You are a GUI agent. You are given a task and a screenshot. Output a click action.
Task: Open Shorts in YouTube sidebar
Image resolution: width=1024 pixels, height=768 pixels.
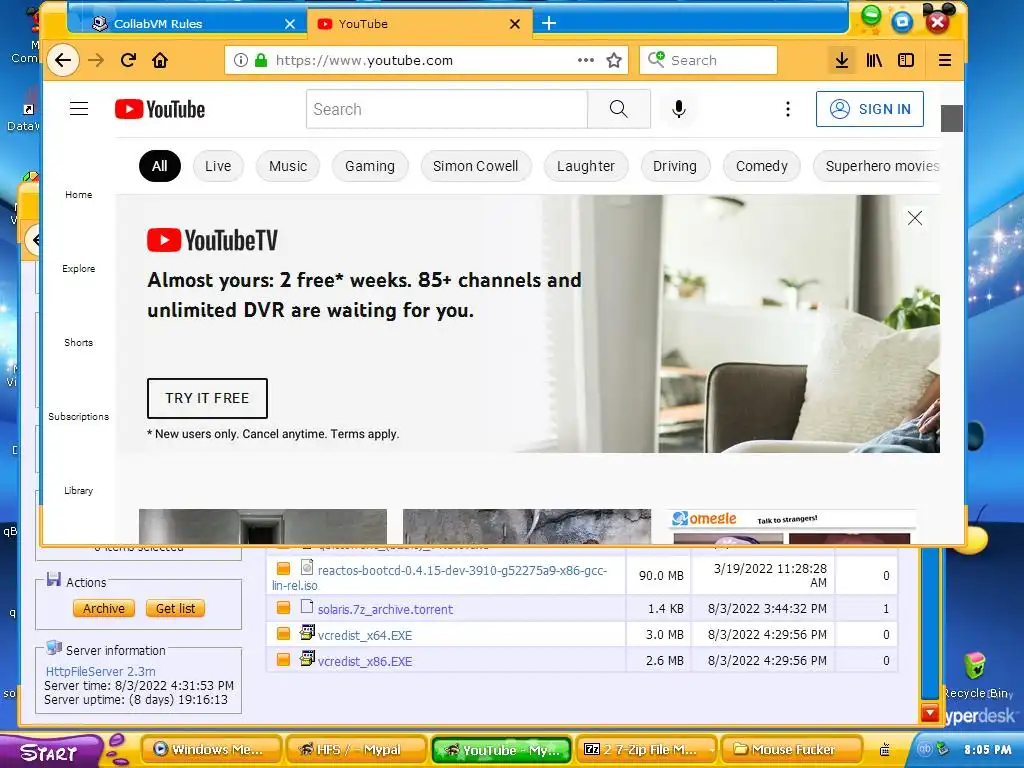coord(78,342)
